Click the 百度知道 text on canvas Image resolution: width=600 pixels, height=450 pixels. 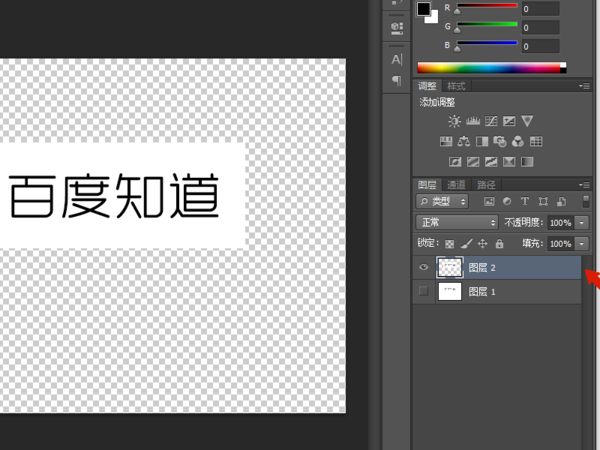click(x=114, y=196)
